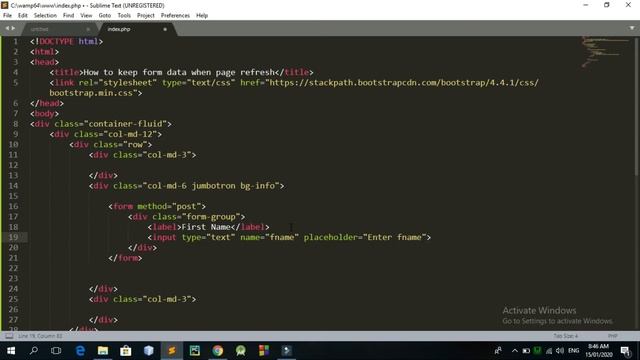640x360 pixels.
Task: Open the Help menu
Action: click(x=202, y=16)
